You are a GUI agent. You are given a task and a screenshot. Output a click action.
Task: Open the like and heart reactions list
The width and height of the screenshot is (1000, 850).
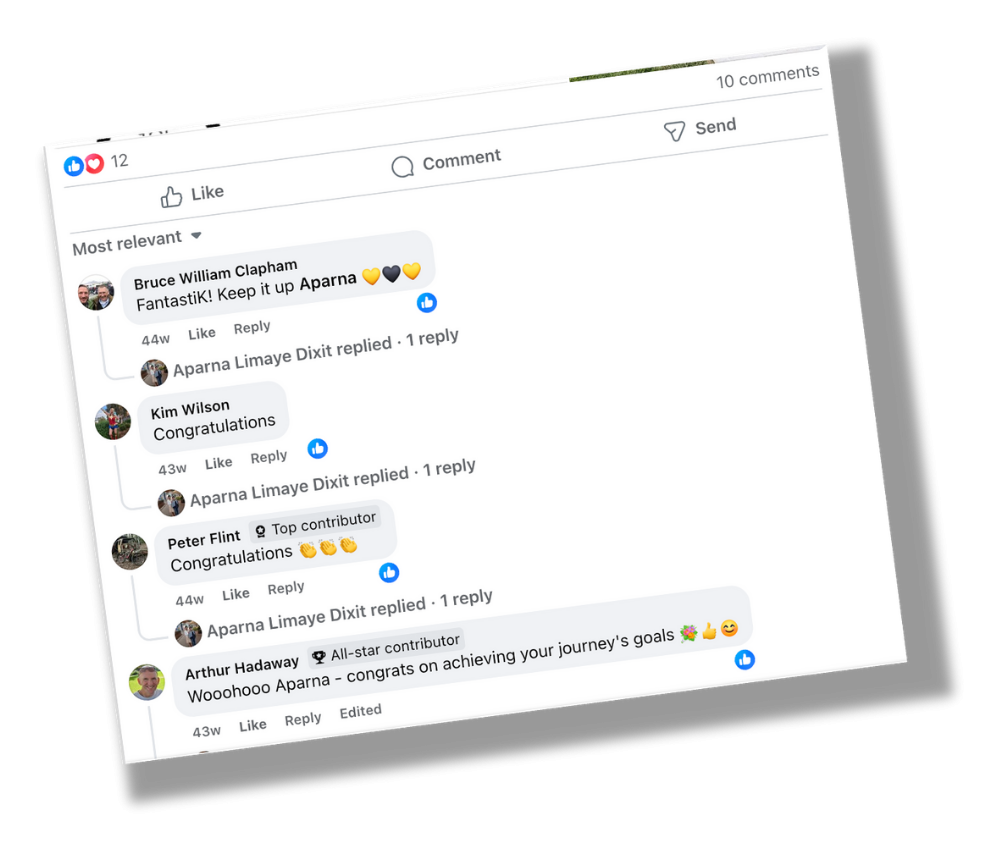[x=96, y=163]
